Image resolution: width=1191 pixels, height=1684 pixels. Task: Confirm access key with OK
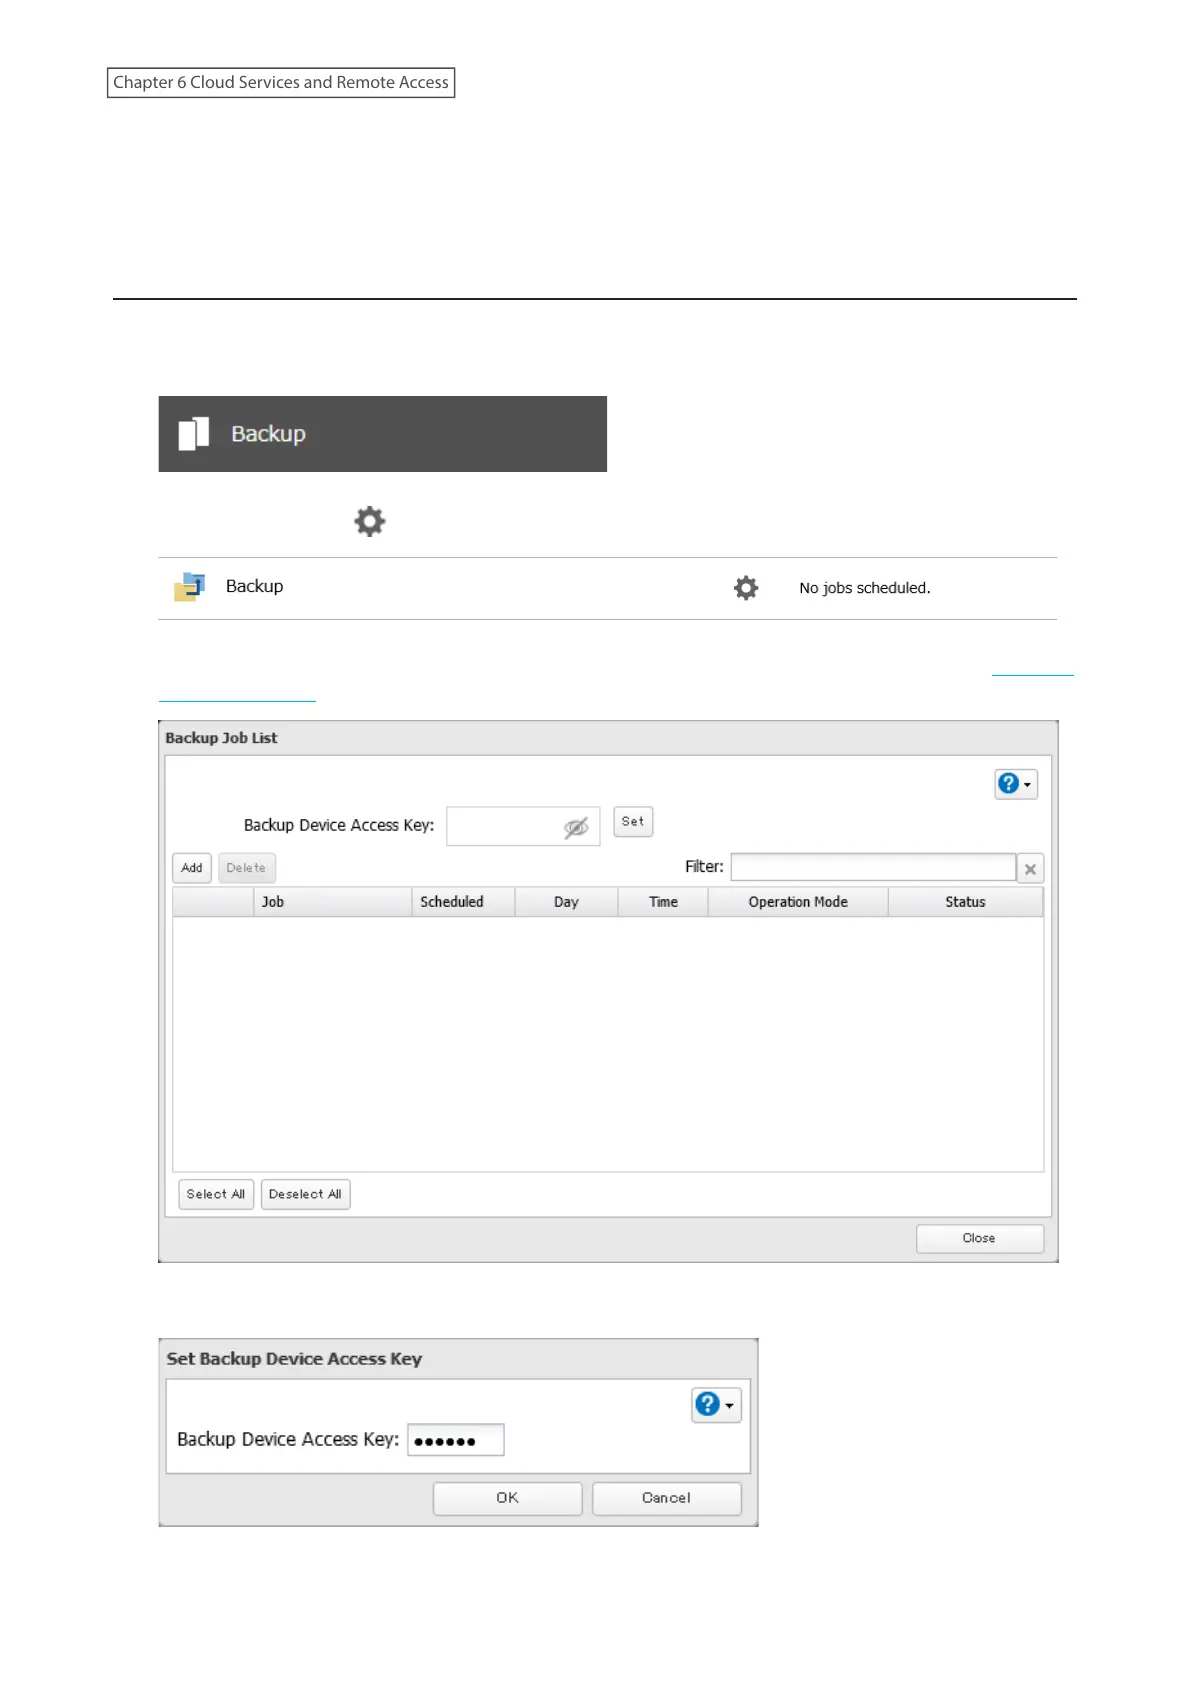coord(507,1498)
